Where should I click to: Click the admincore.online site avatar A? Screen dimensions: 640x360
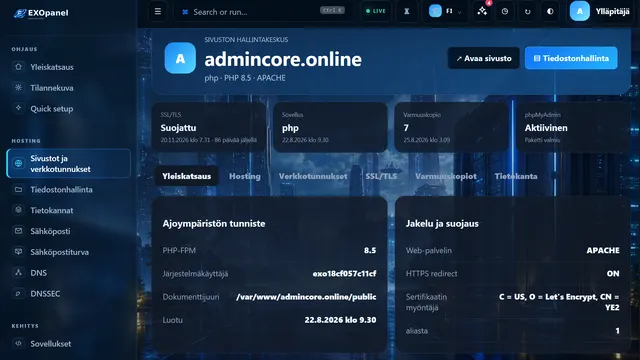click(180, 58)
